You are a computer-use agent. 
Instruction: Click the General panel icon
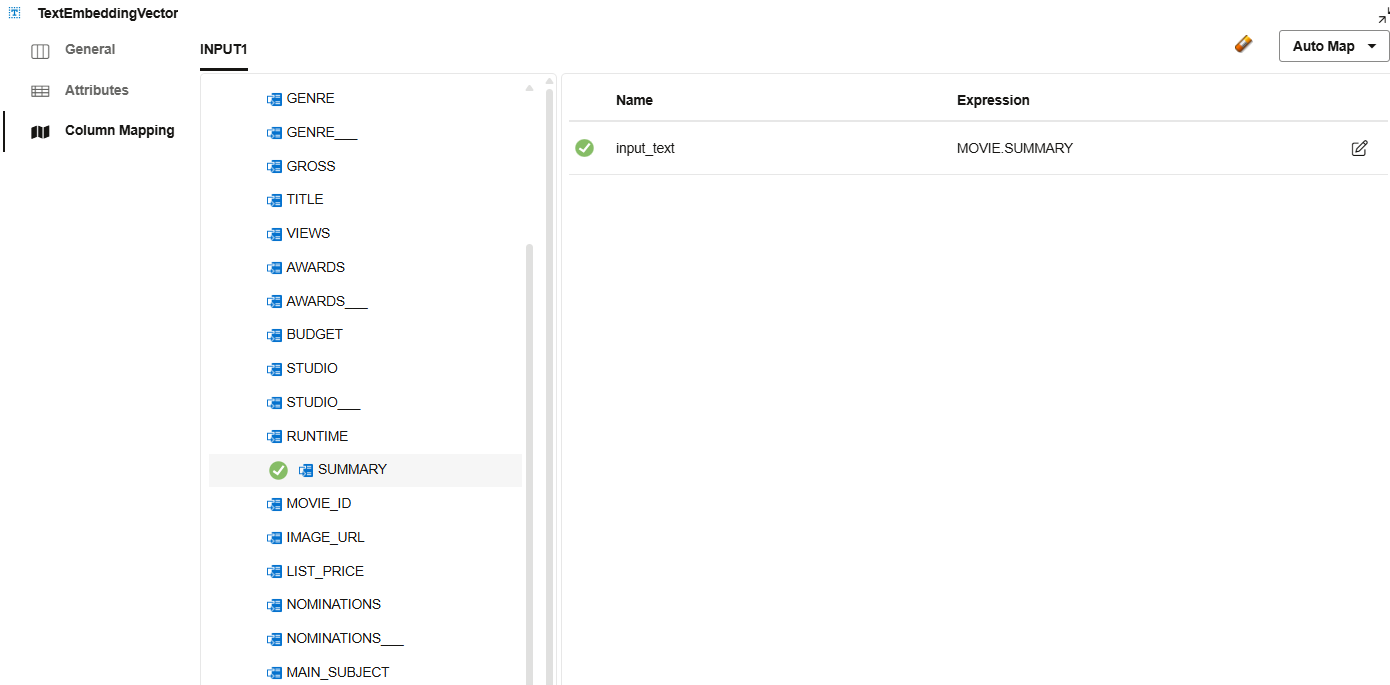point(40,51)
